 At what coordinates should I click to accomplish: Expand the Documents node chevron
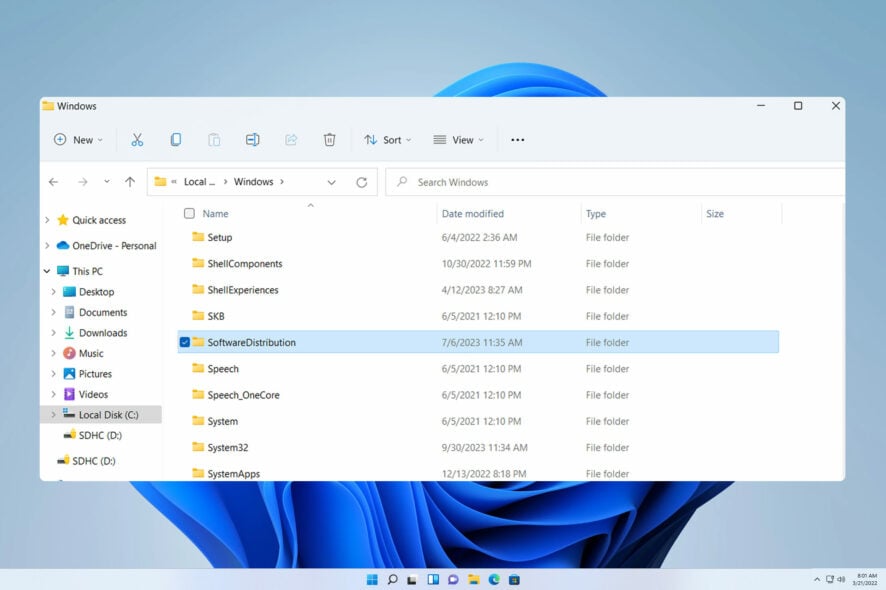tap(54, 312)
